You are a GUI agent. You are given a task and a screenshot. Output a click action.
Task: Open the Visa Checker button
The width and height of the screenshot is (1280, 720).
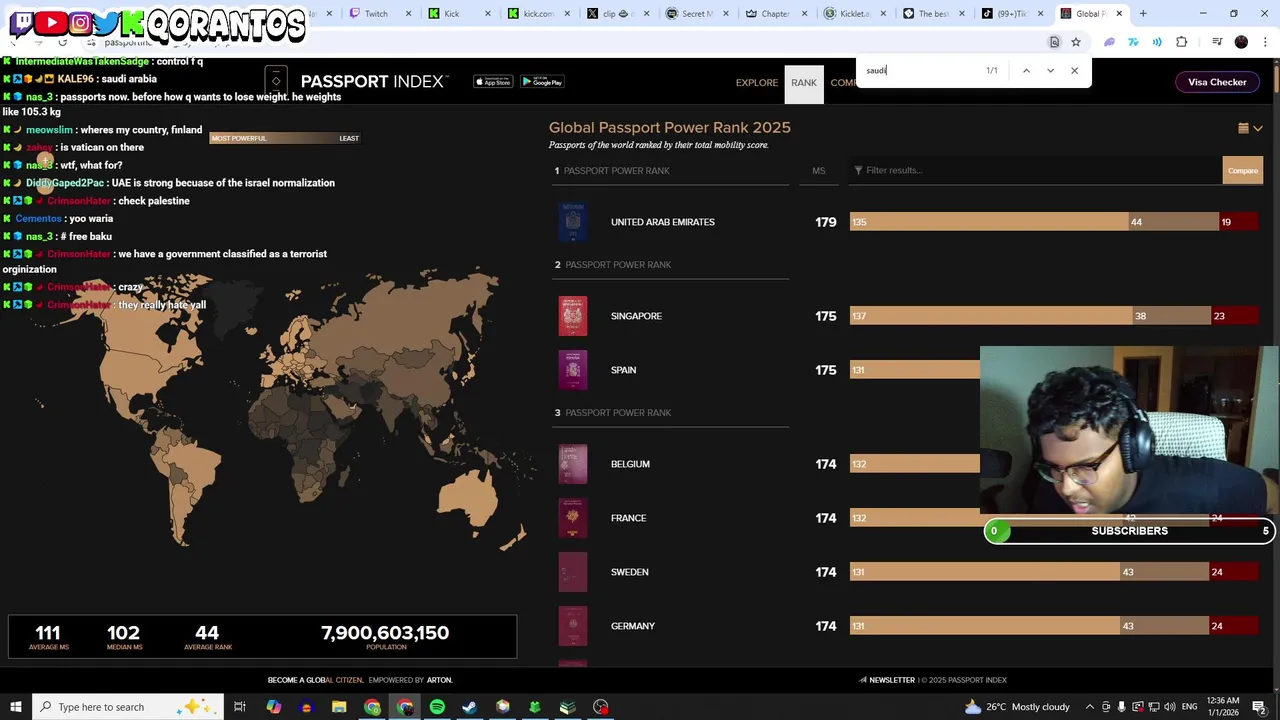click(1217, 82)
